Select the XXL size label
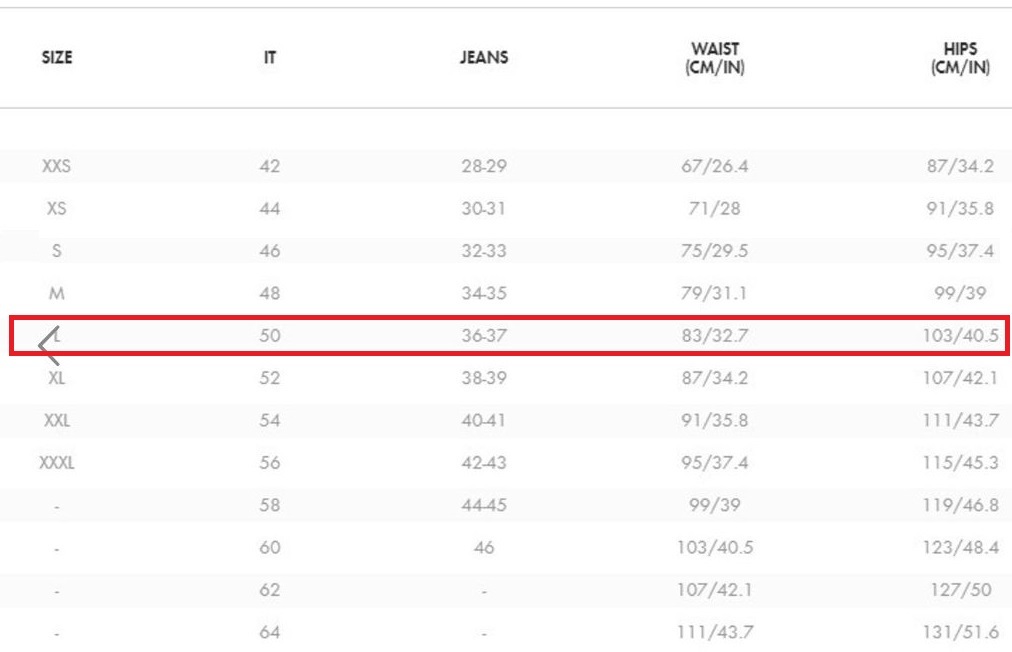Screen dimensions: 1012x652 pyautogui.click(x=57, y=421)
